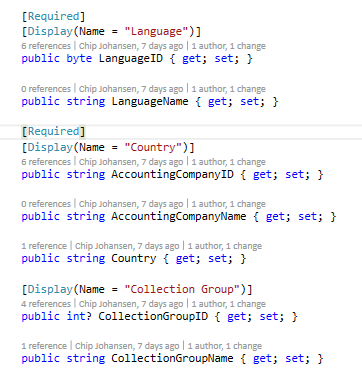
Task: Click author link 'Chip Johansen, 7 days ago' above AccountingCompanyID
Action: [x=131, y=162]
